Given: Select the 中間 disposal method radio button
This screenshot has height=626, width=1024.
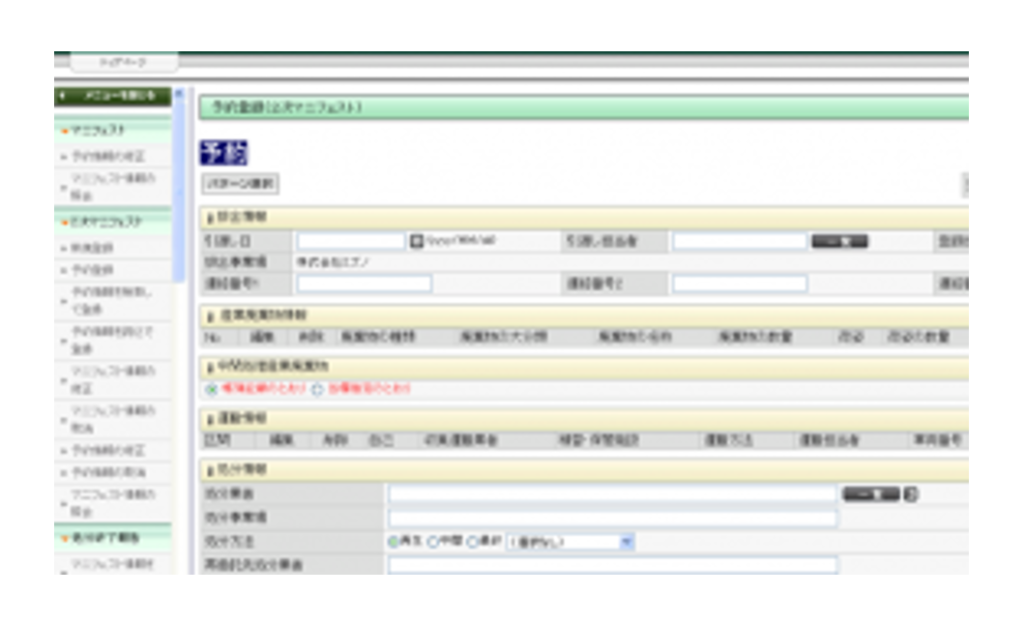Looking at the screenshot, I should [x=433, y=542].
